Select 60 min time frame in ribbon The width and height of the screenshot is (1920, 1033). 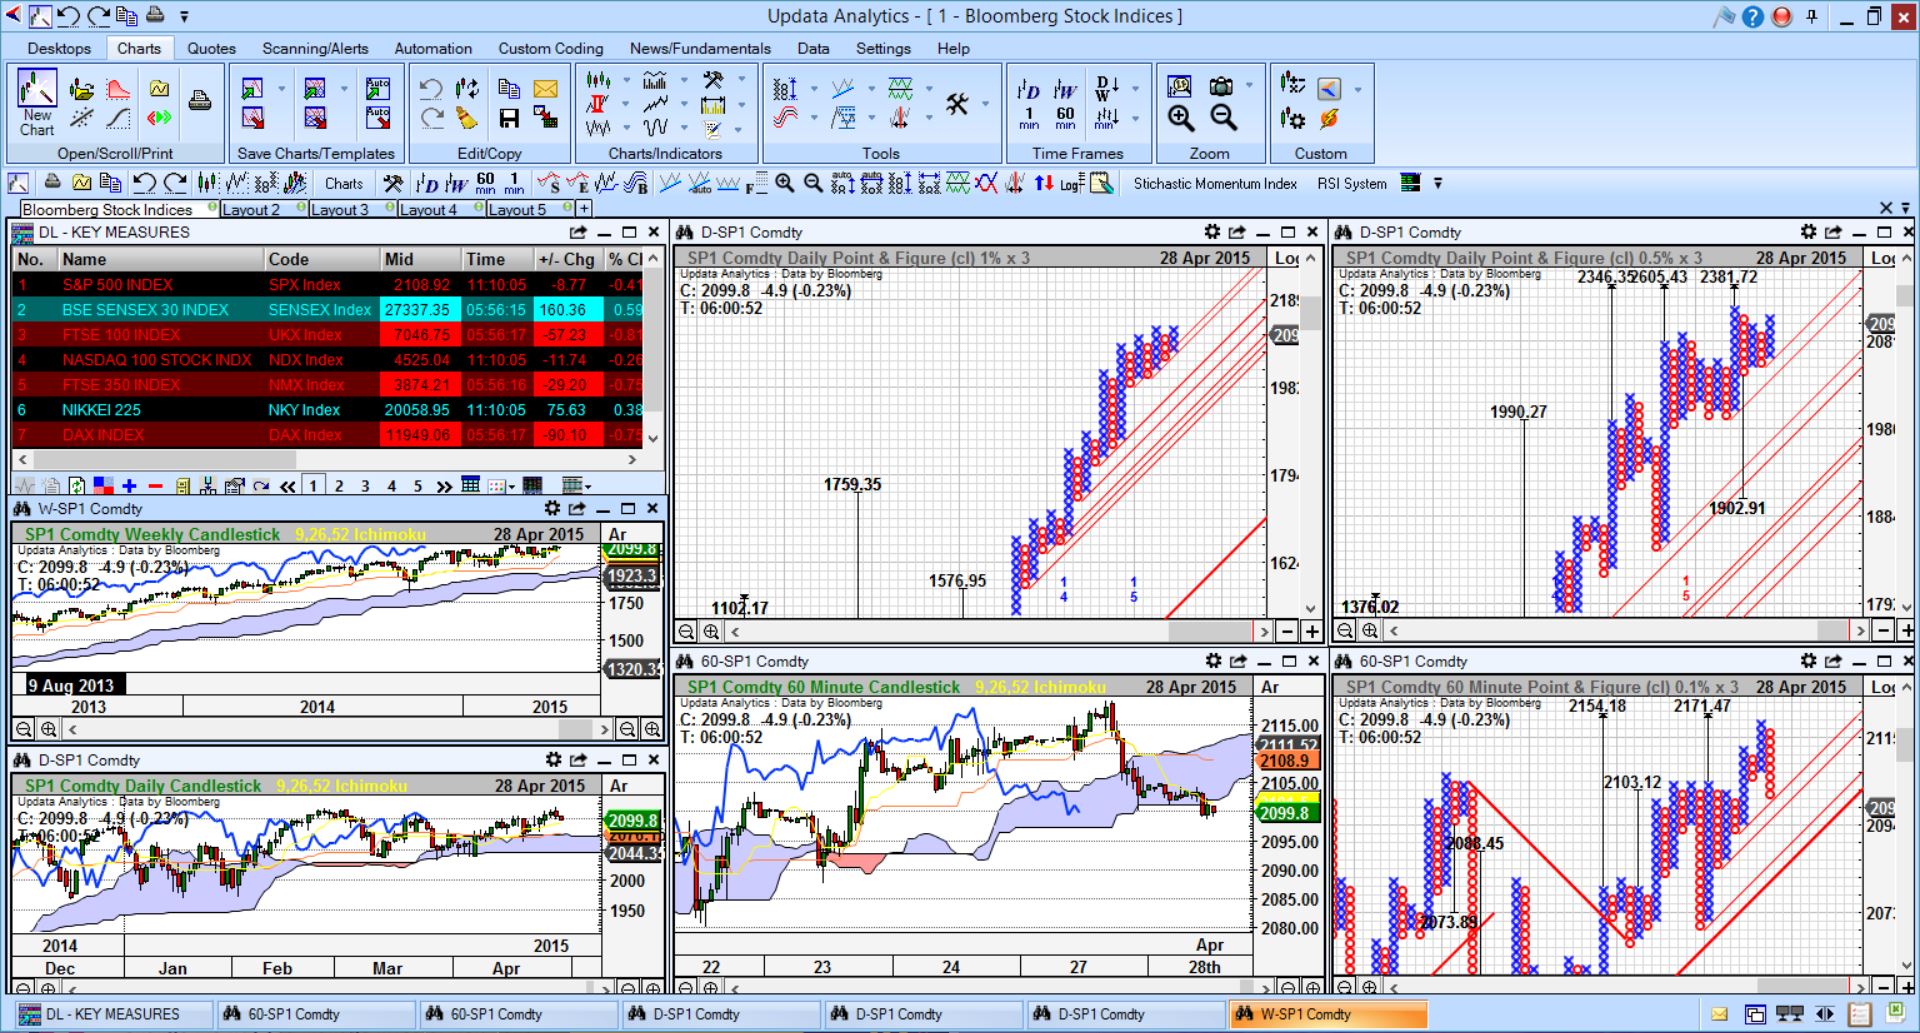[1065, 119]
